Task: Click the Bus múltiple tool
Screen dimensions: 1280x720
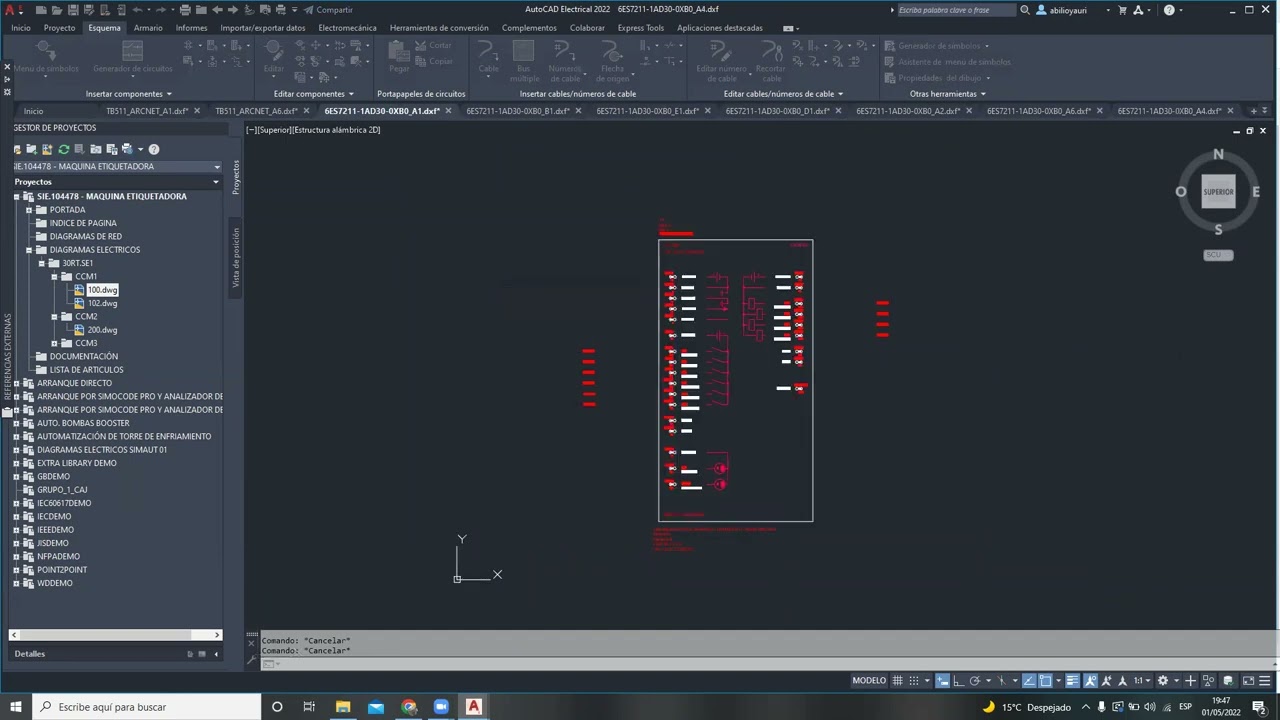Action: pos(524,60)
